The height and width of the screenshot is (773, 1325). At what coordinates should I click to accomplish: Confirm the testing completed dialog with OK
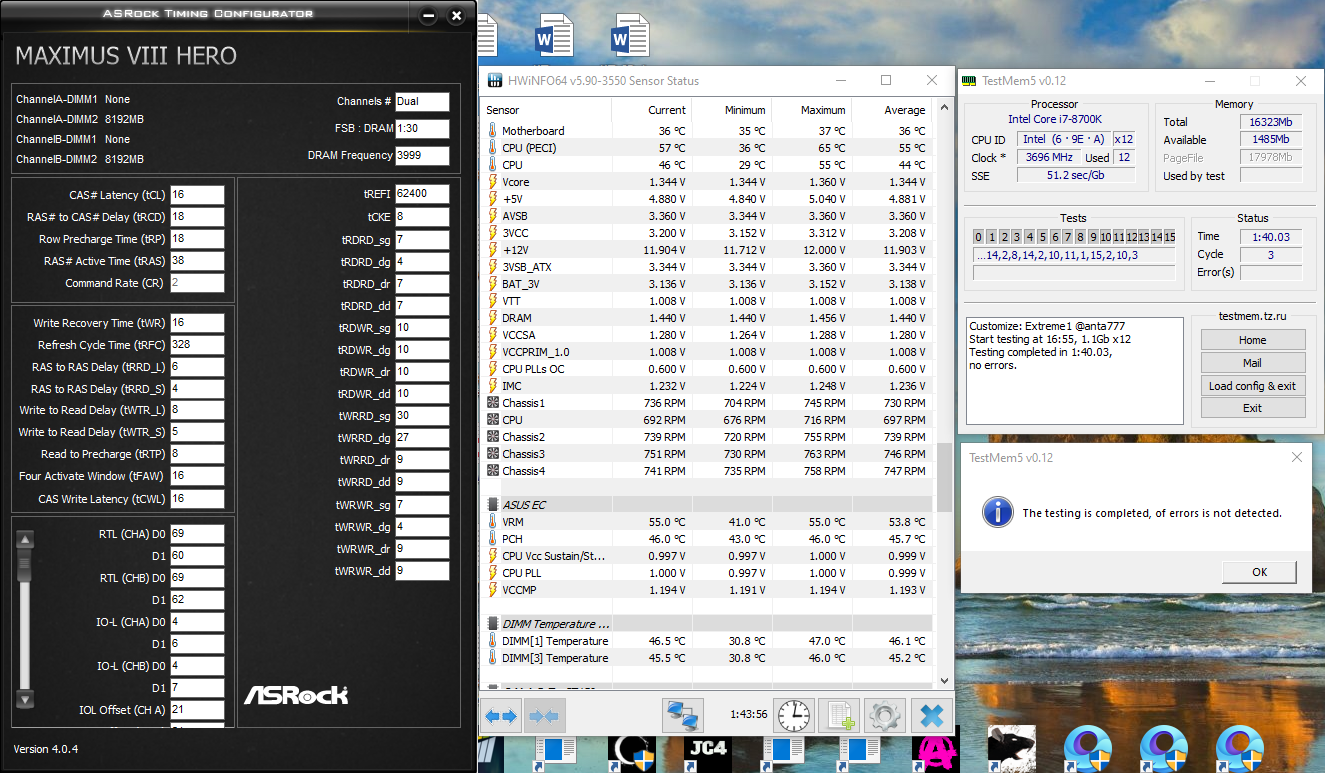[1259, 572]
